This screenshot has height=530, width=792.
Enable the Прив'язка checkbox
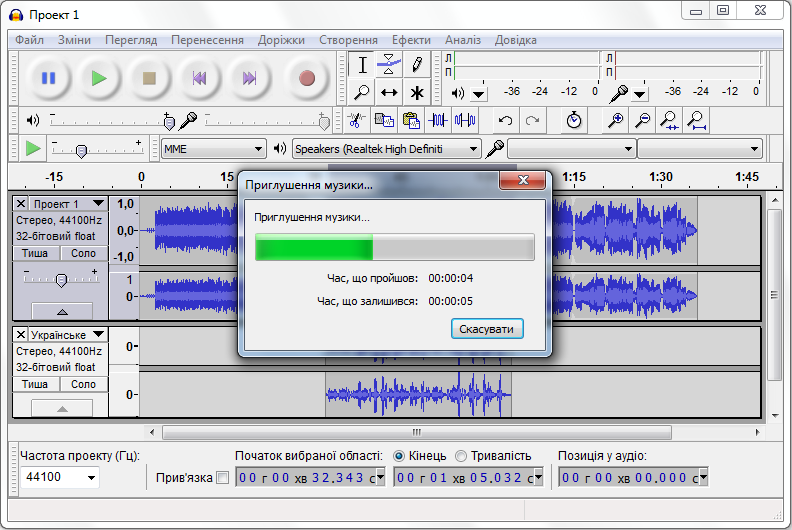pos(222,478)
